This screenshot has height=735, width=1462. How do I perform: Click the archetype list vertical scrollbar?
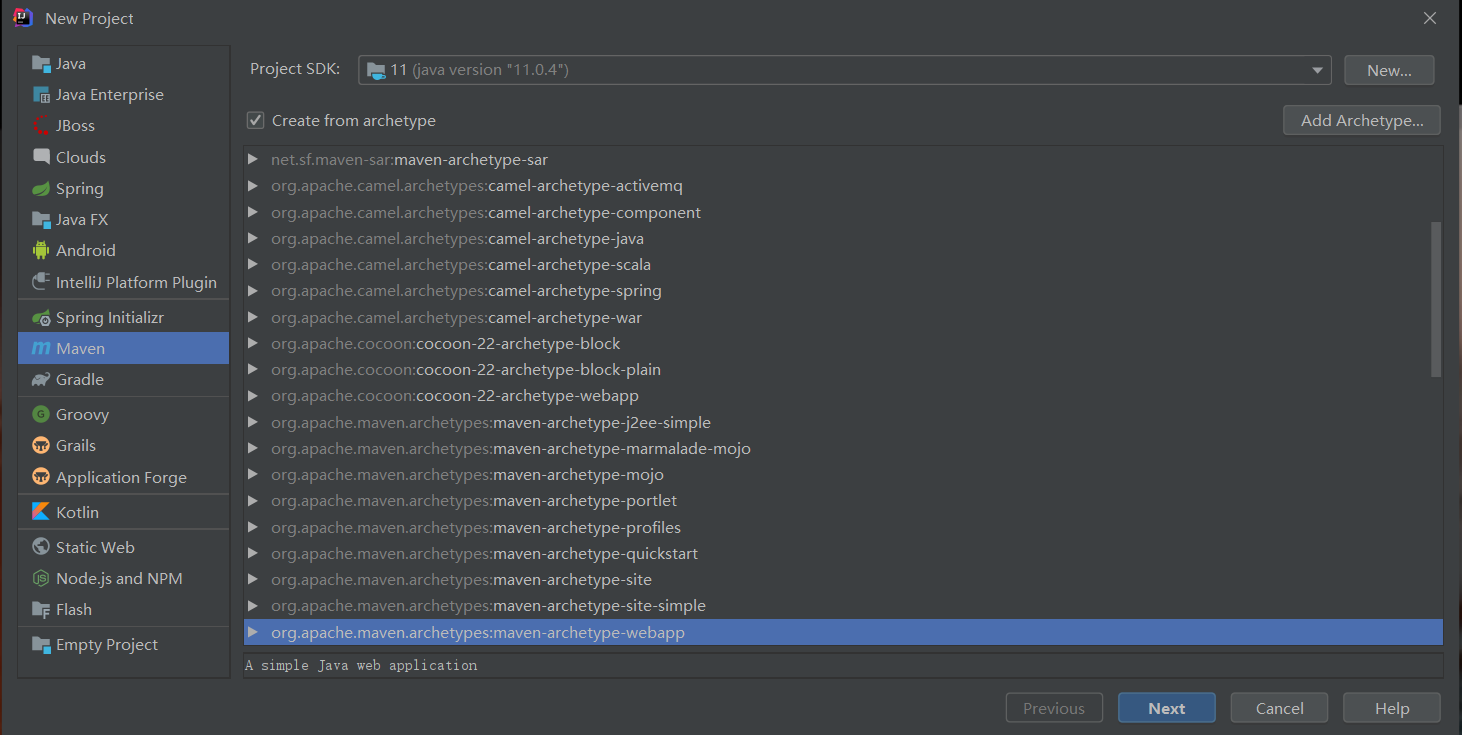click(1436, 300)
